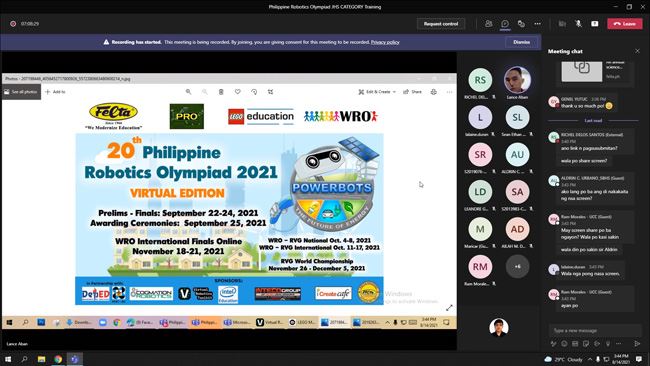Open the sticker picker in chat compose
This screenshot has width=650, height=366.
(586, 343)
